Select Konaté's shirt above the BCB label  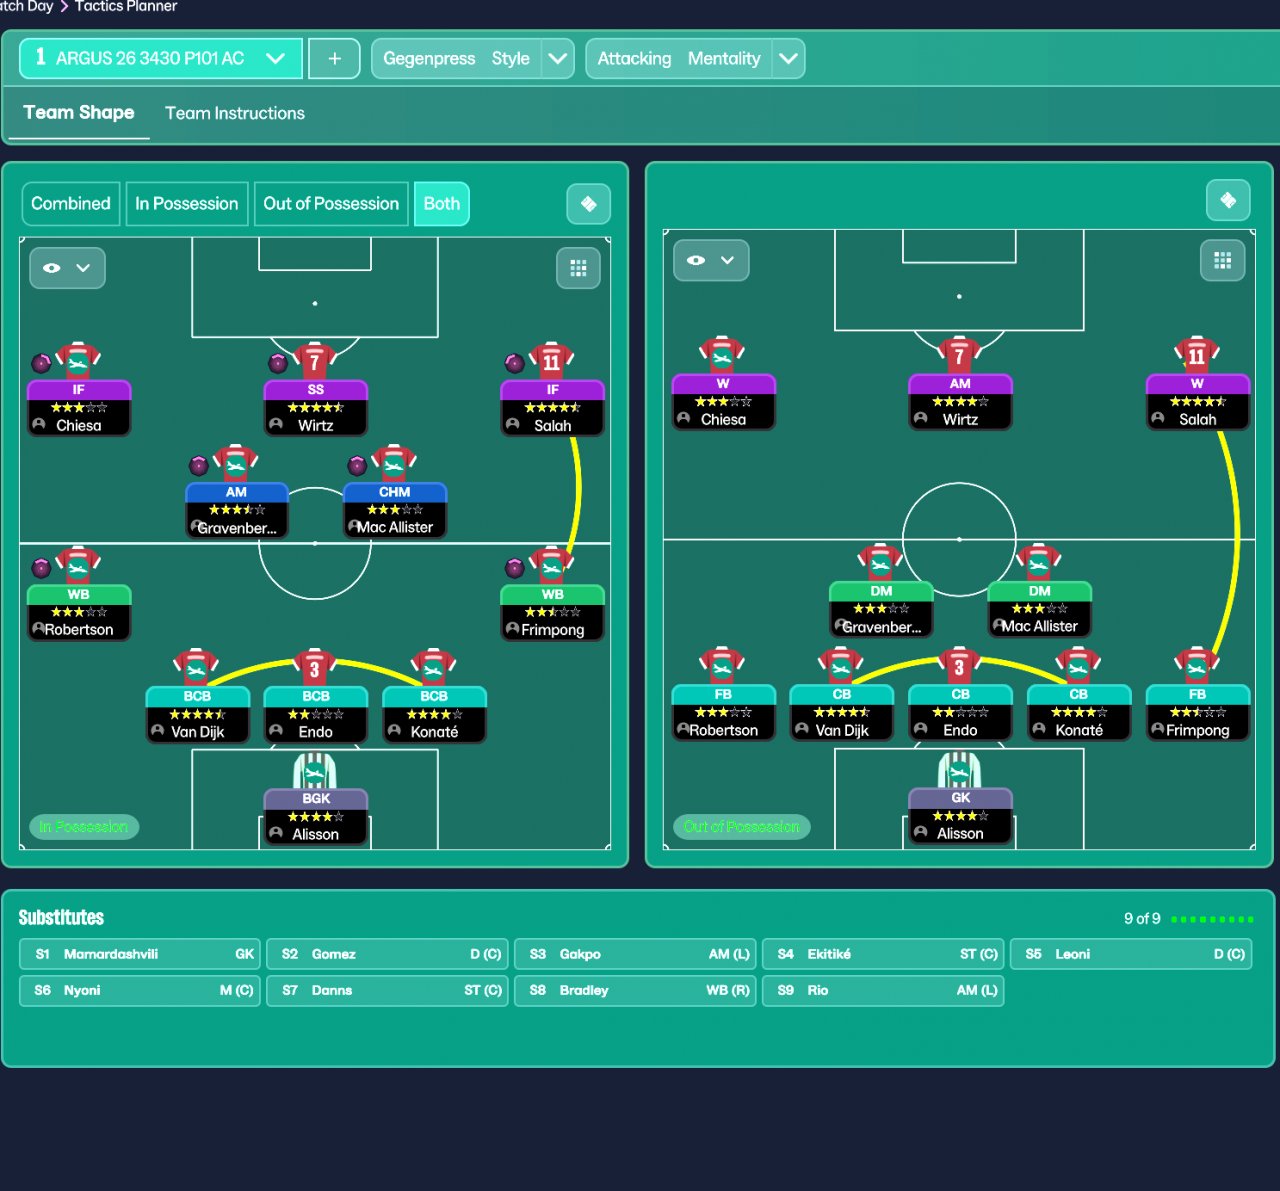[434, 667]
